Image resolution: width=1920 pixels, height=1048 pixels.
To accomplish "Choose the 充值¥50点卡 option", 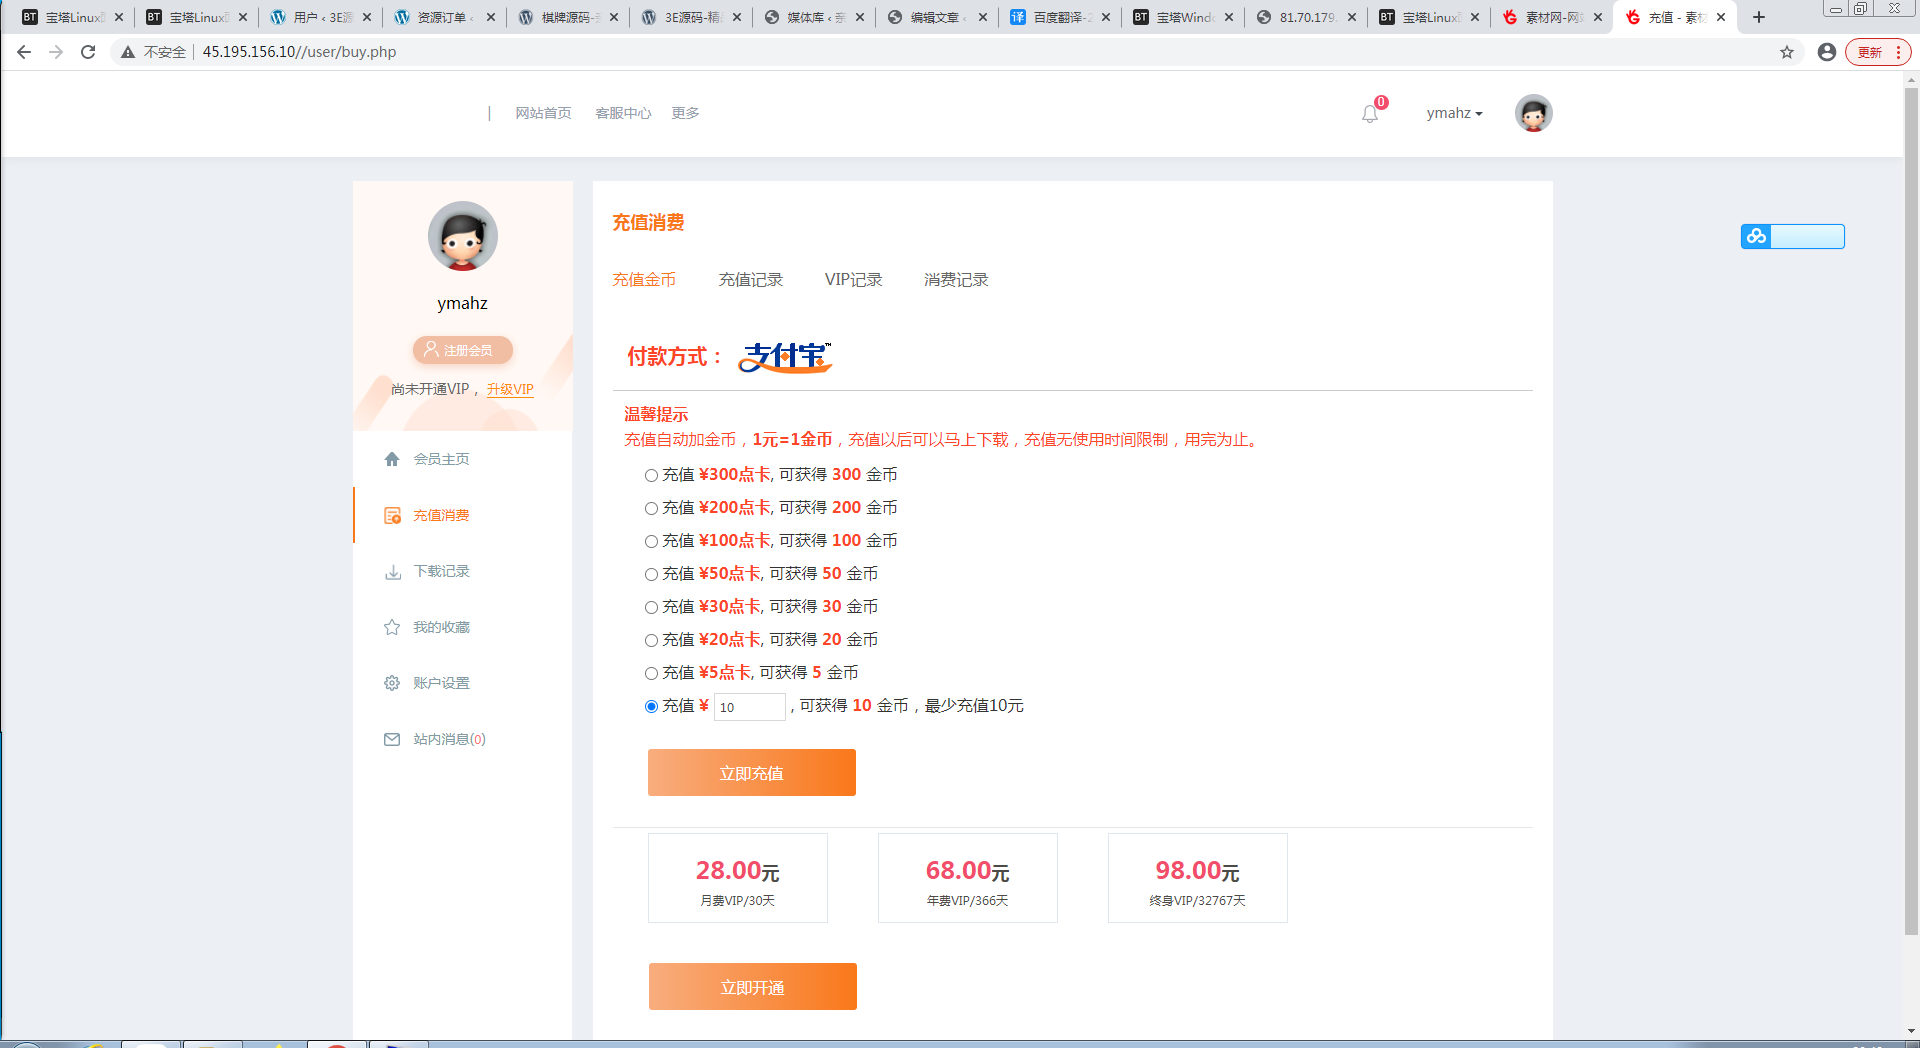I will [x=651, y=574].
